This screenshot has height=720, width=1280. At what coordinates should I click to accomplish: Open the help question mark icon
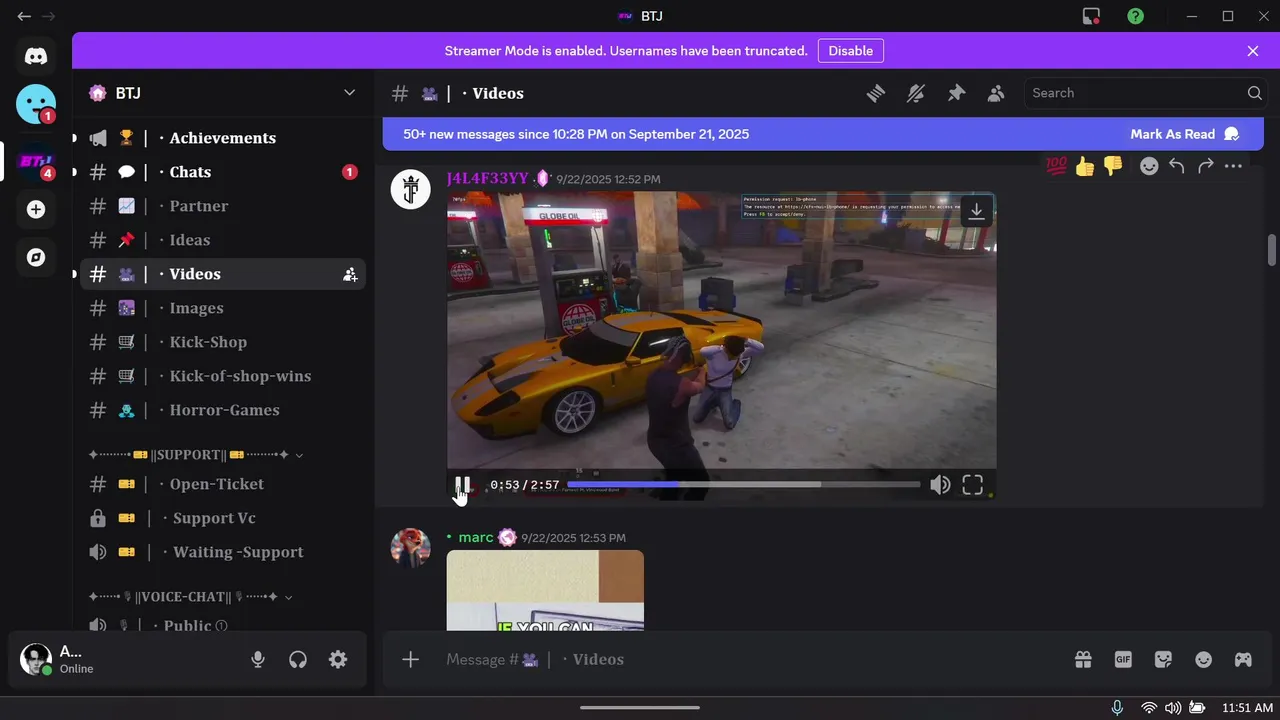coord(1135,16)
